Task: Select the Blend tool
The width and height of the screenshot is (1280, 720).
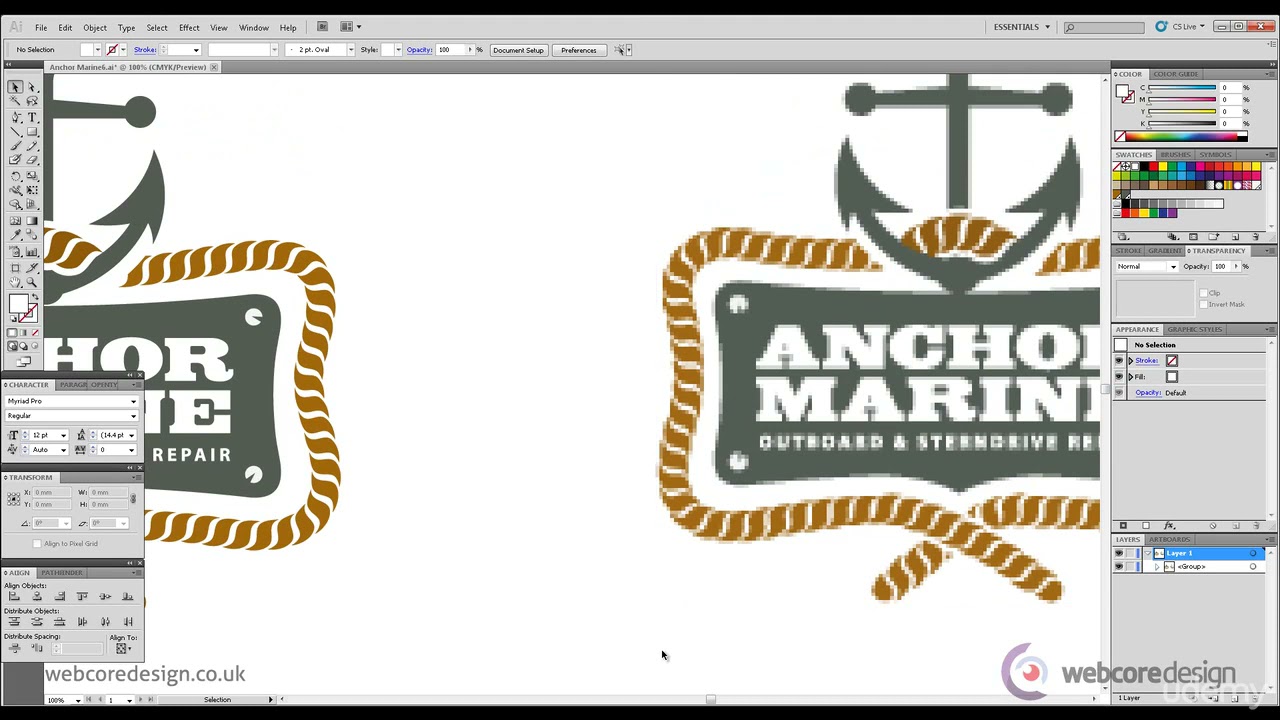Action: click(32, 233)
